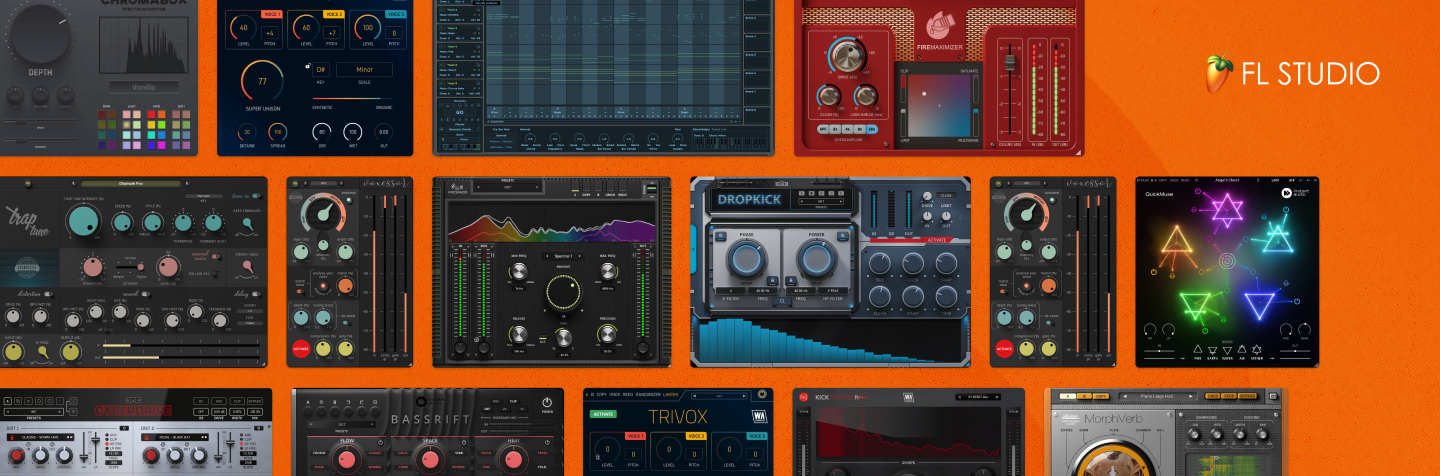This screenshot has width=1440, height=476.
Task: Select Voice 3 tab with level 100
Action: tap(395, 15)
